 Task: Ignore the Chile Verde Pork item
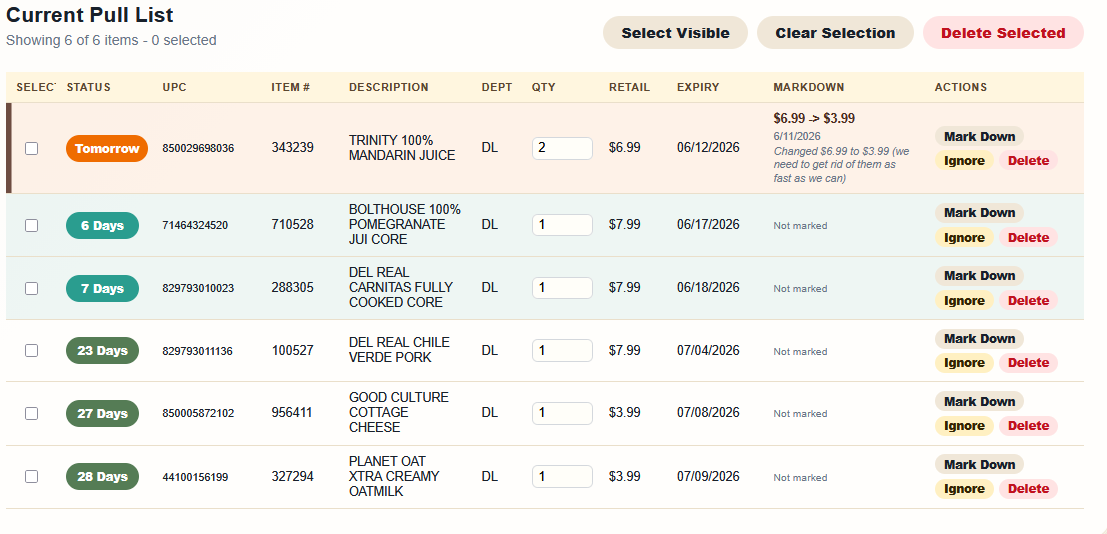coord(964,362)
